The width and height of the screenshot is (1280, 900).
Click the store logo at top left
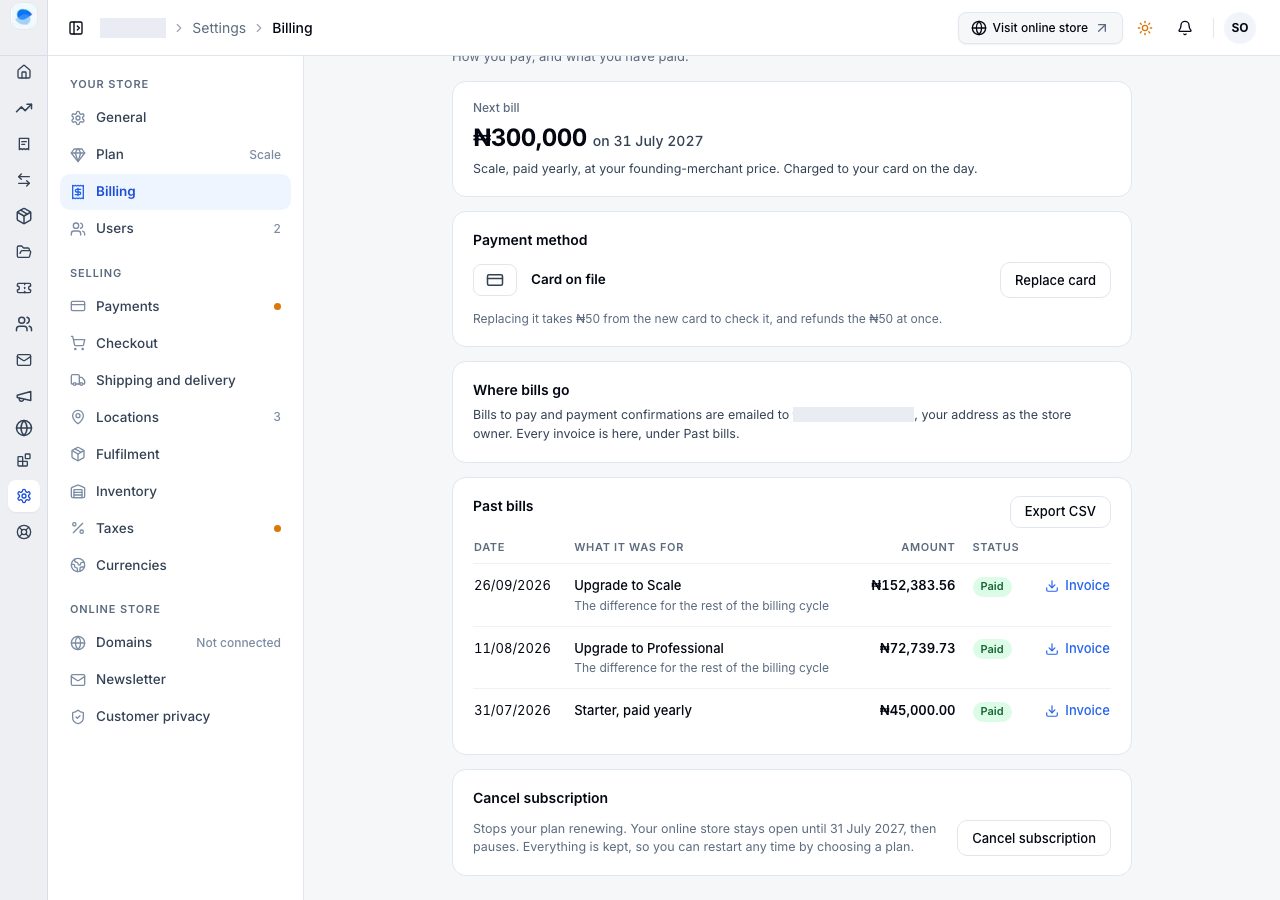(x=24, y=16)
